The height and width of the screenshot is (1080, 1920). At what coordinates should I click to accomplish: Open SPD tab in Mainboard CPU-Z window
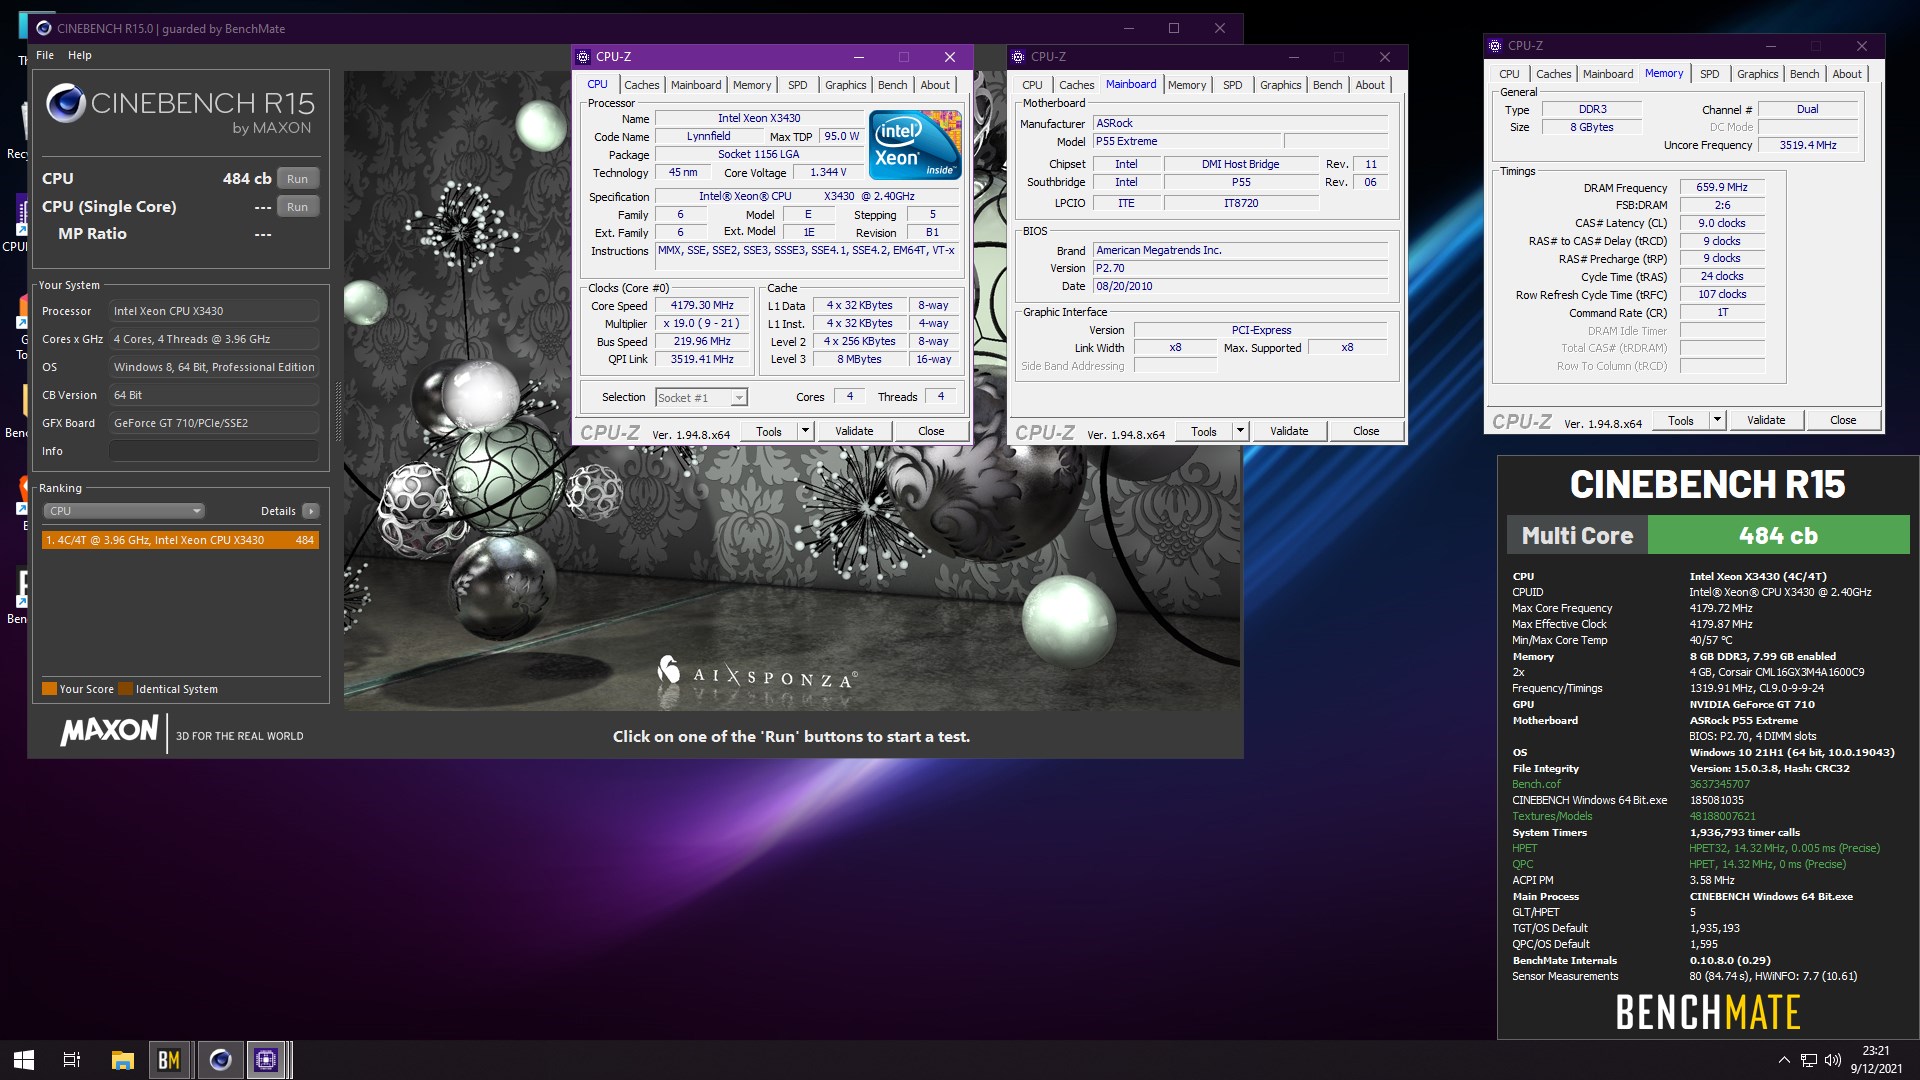(1233, 85)
